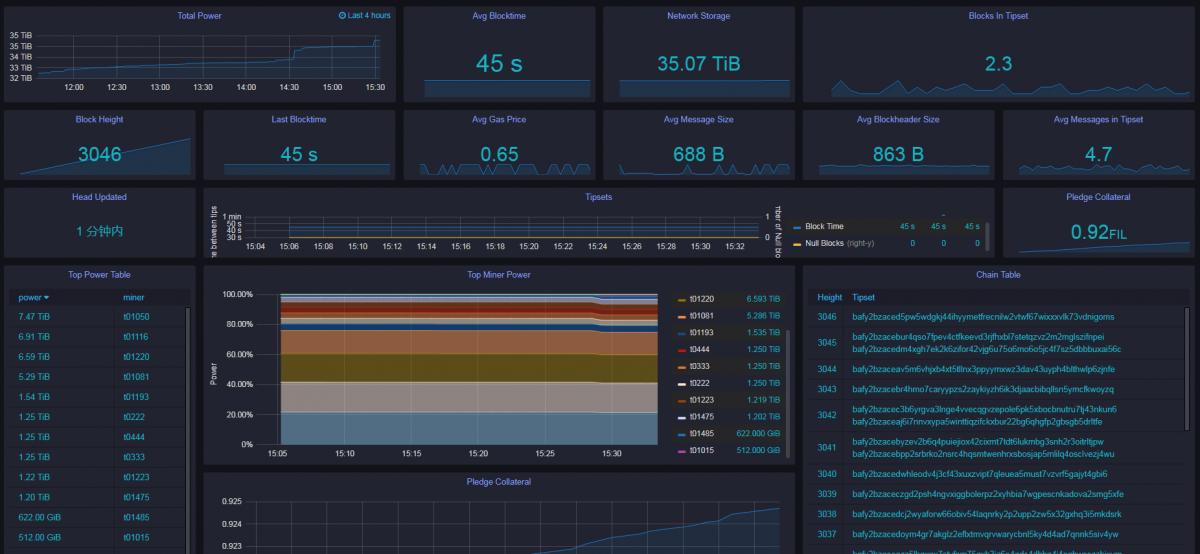Open the Total Power panel title menu
The image size is (1200, 554).
199,16
